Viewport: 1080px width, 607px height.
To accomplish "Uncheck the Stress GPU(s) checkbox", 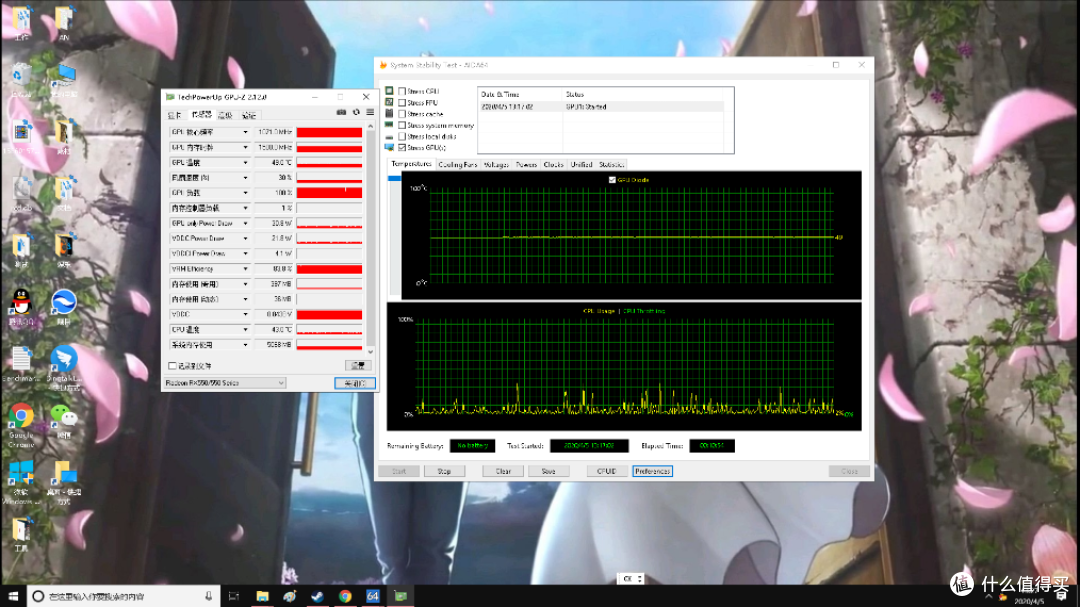I will point(402,147).
